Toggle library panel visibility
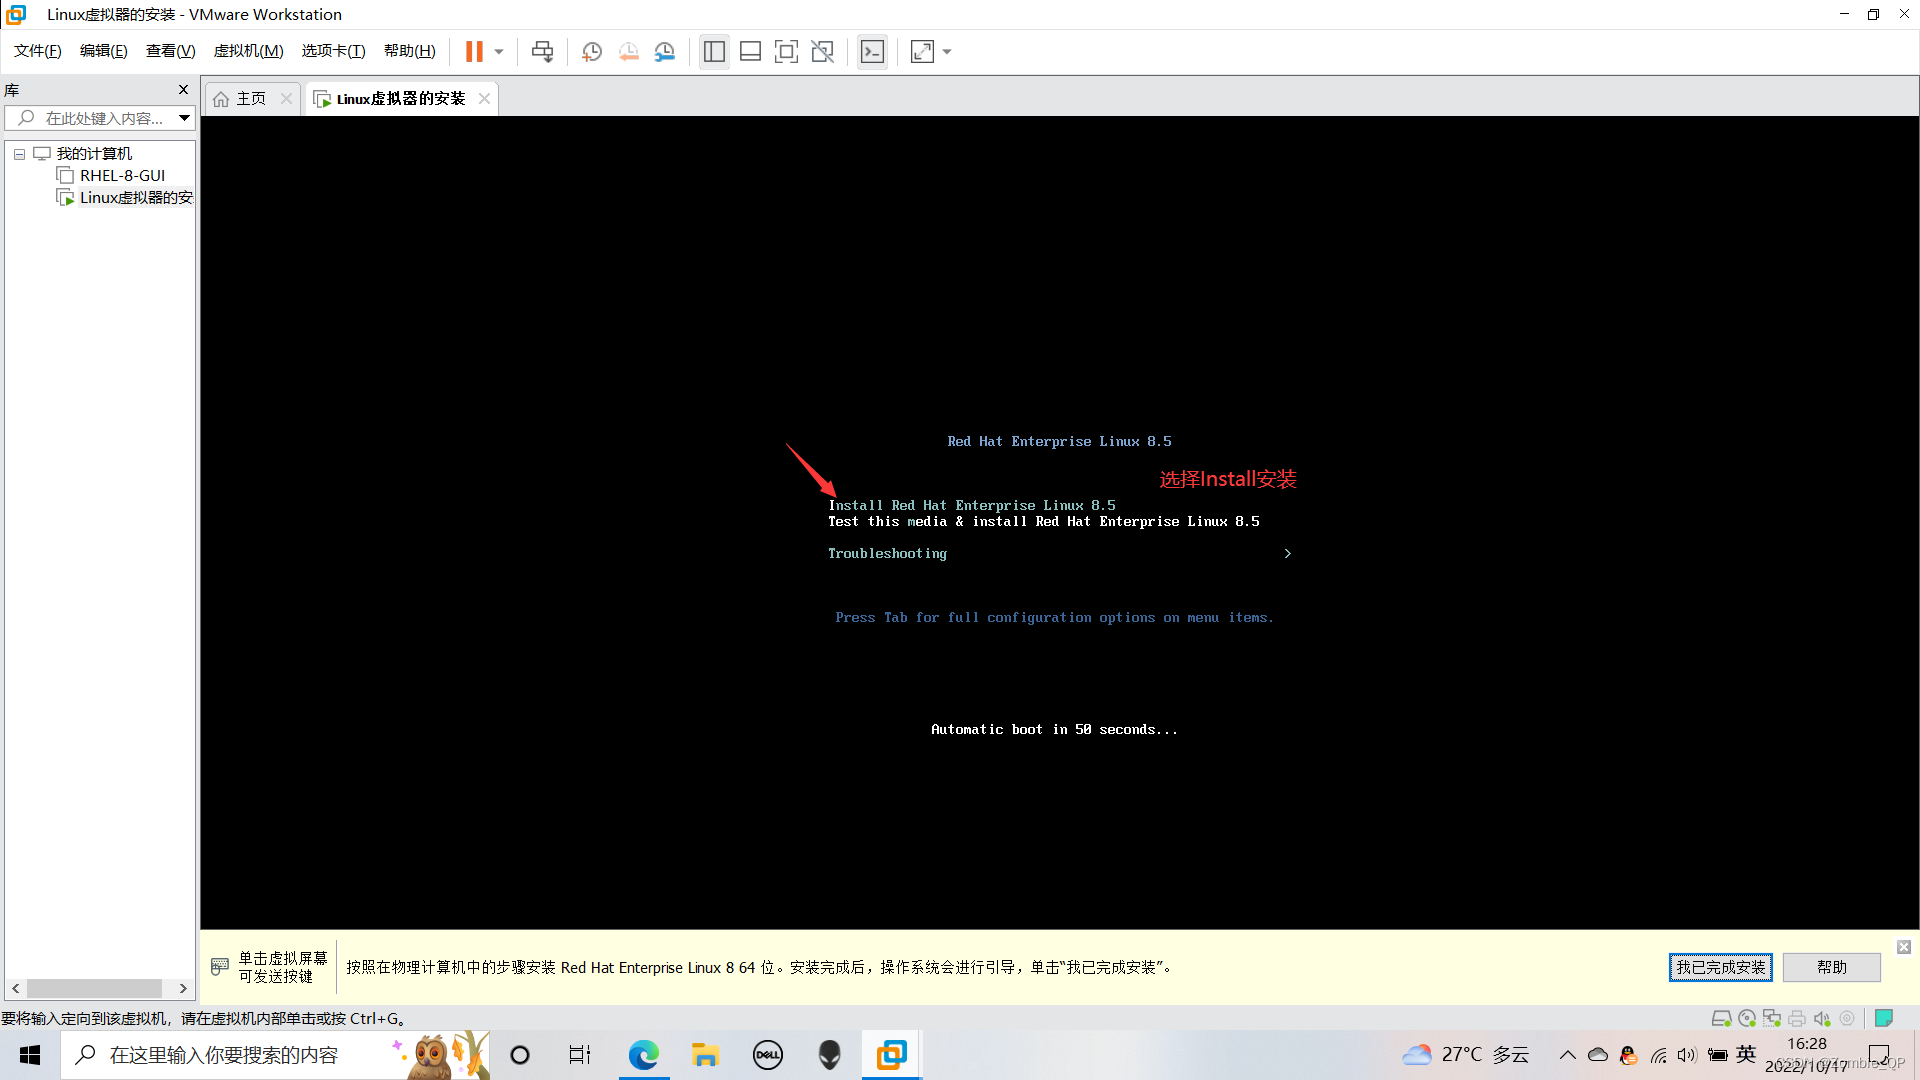Viewport: 1920px width, 1080px height. [x=185, y=90]
